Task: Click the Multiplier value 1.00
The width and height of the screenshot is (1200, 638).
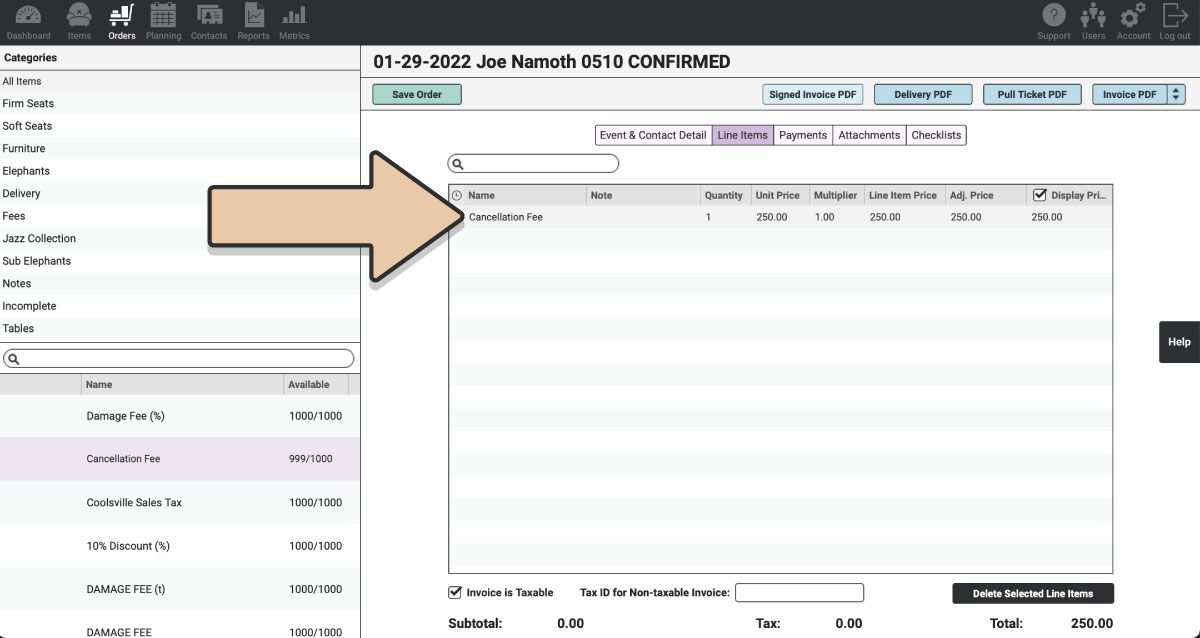Action: click(x=824, y=217)
